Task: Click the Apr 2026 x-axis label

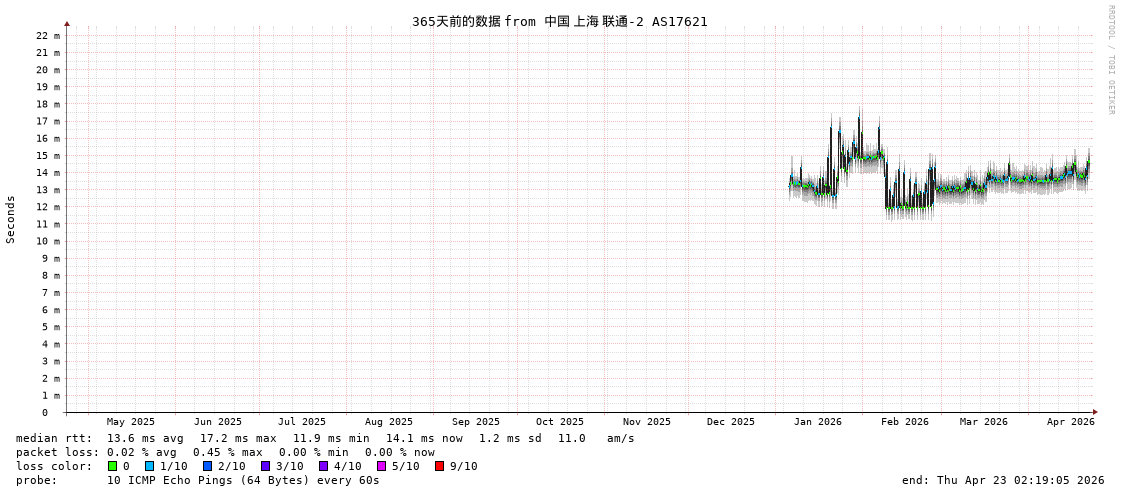Action: [1070, 422]
